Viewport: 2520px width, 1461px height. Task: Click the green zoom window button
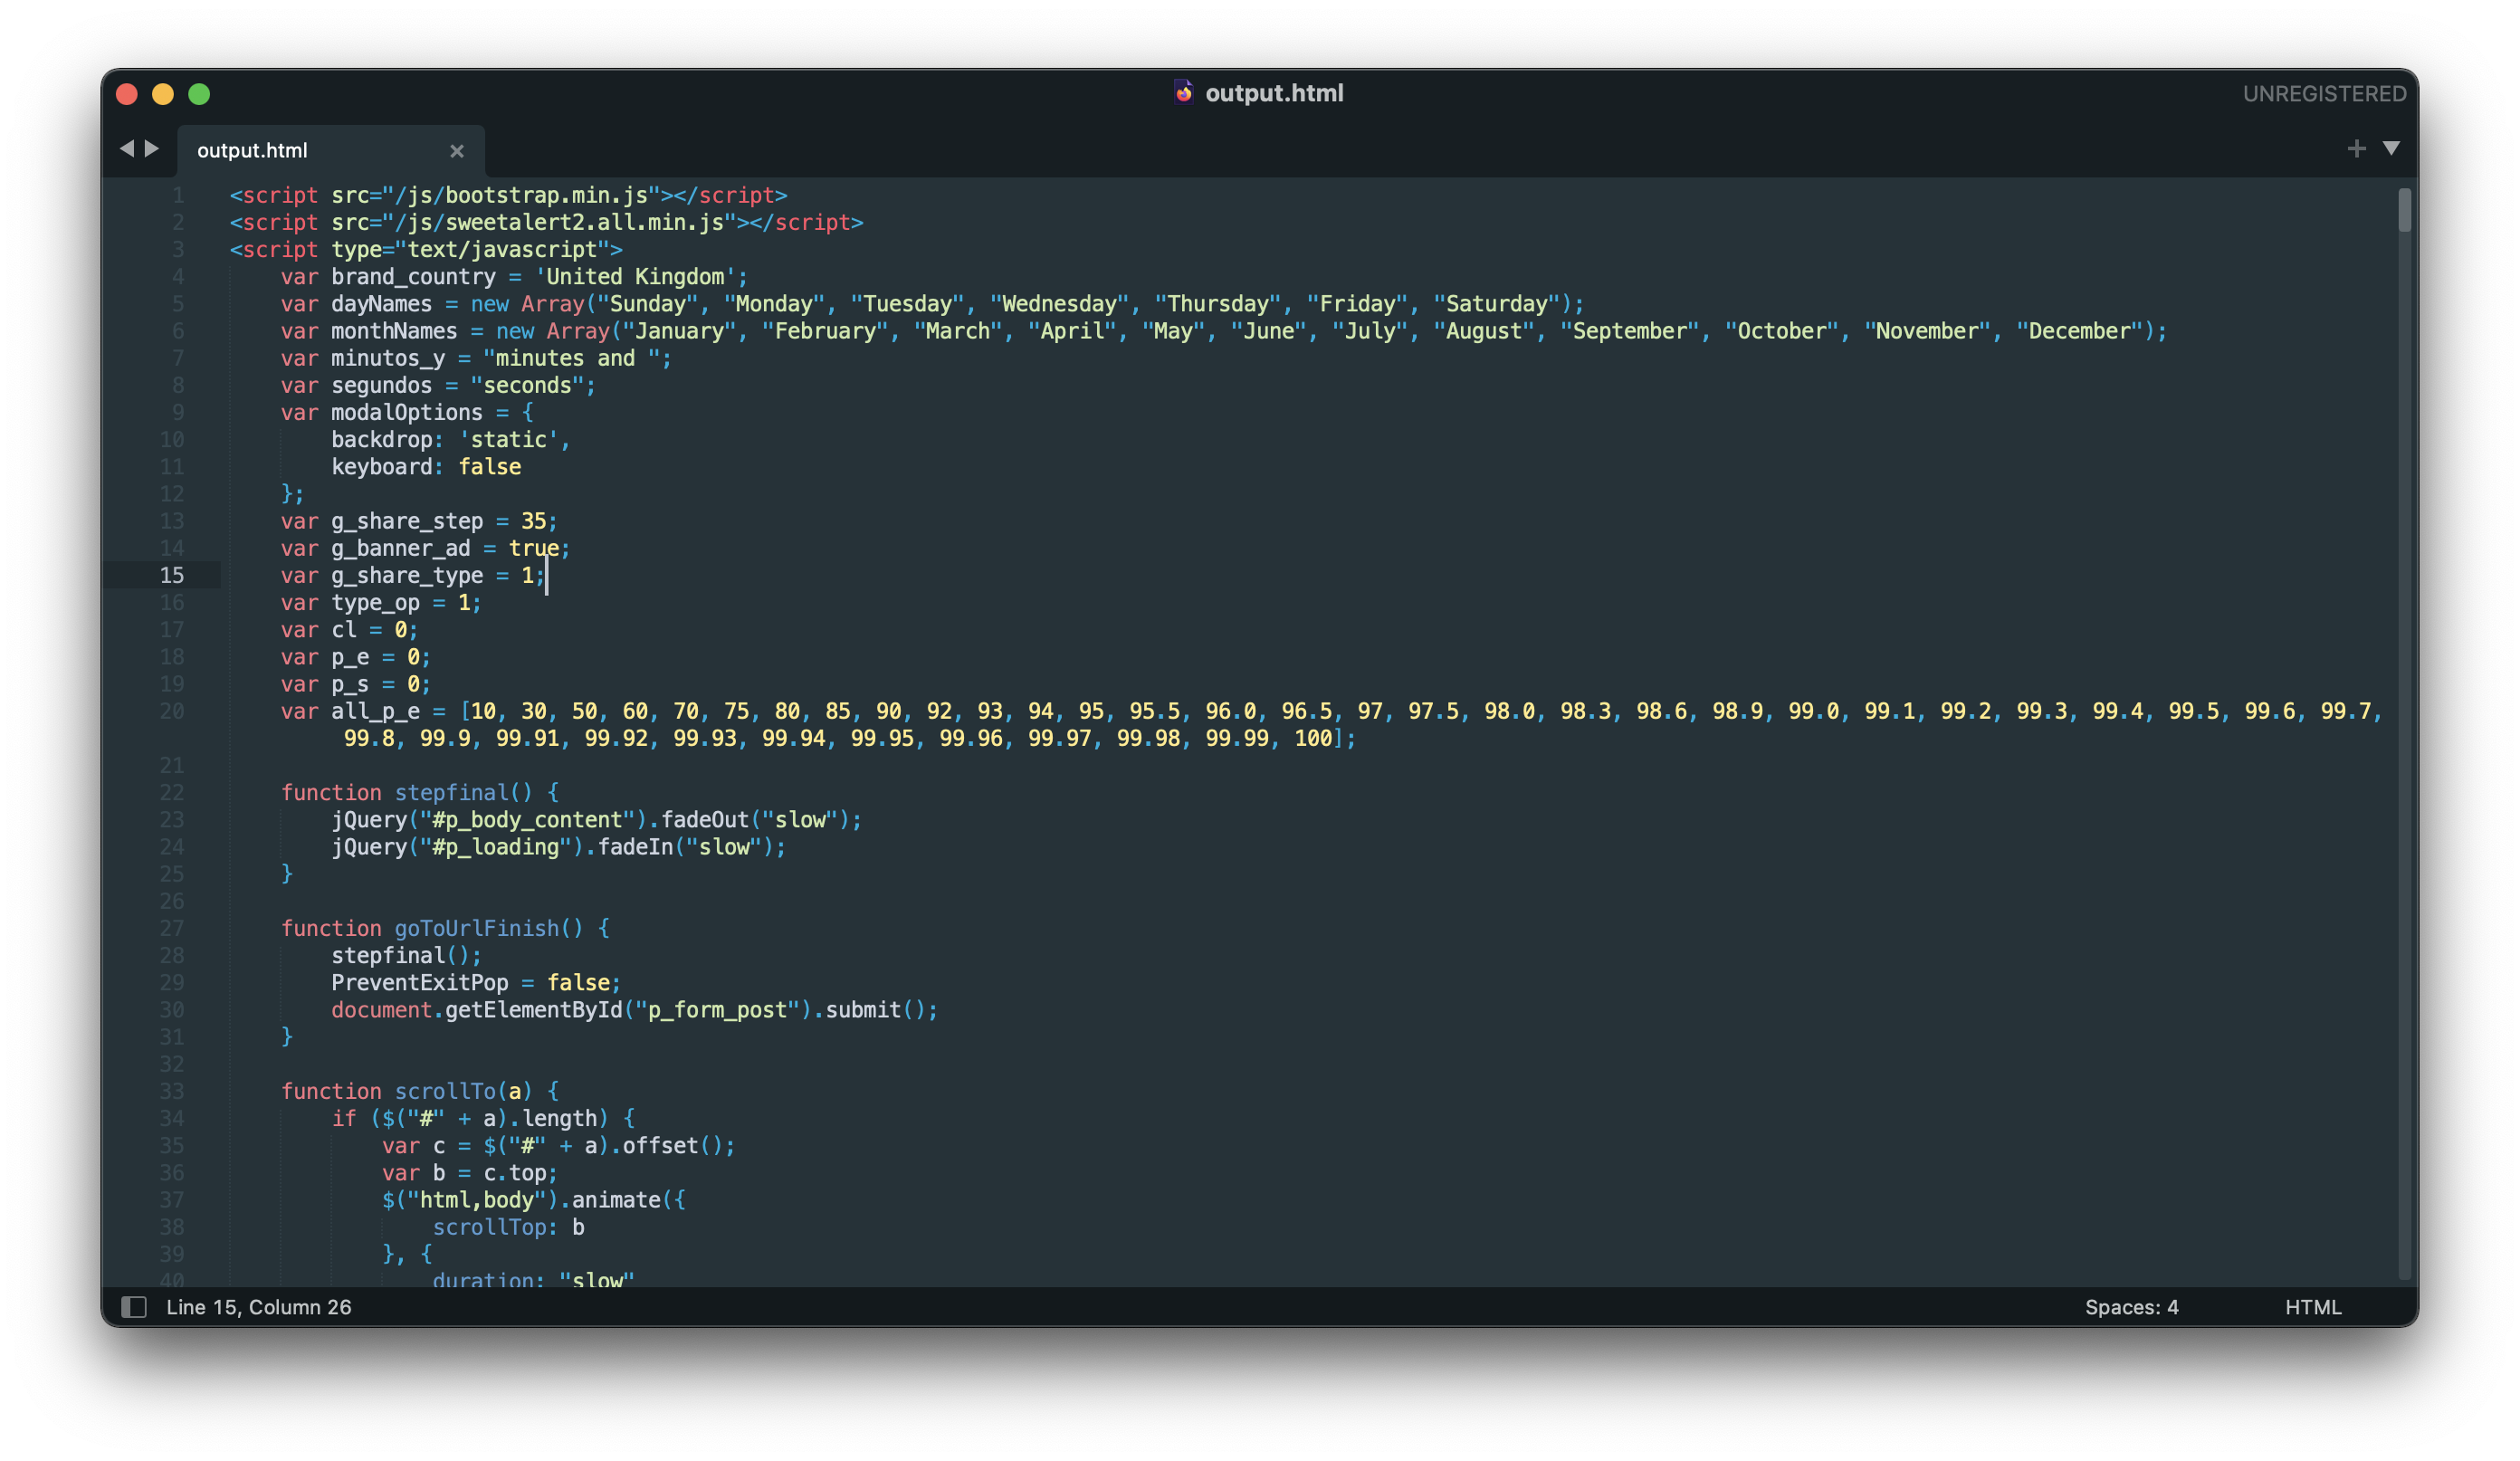(199, 94)
